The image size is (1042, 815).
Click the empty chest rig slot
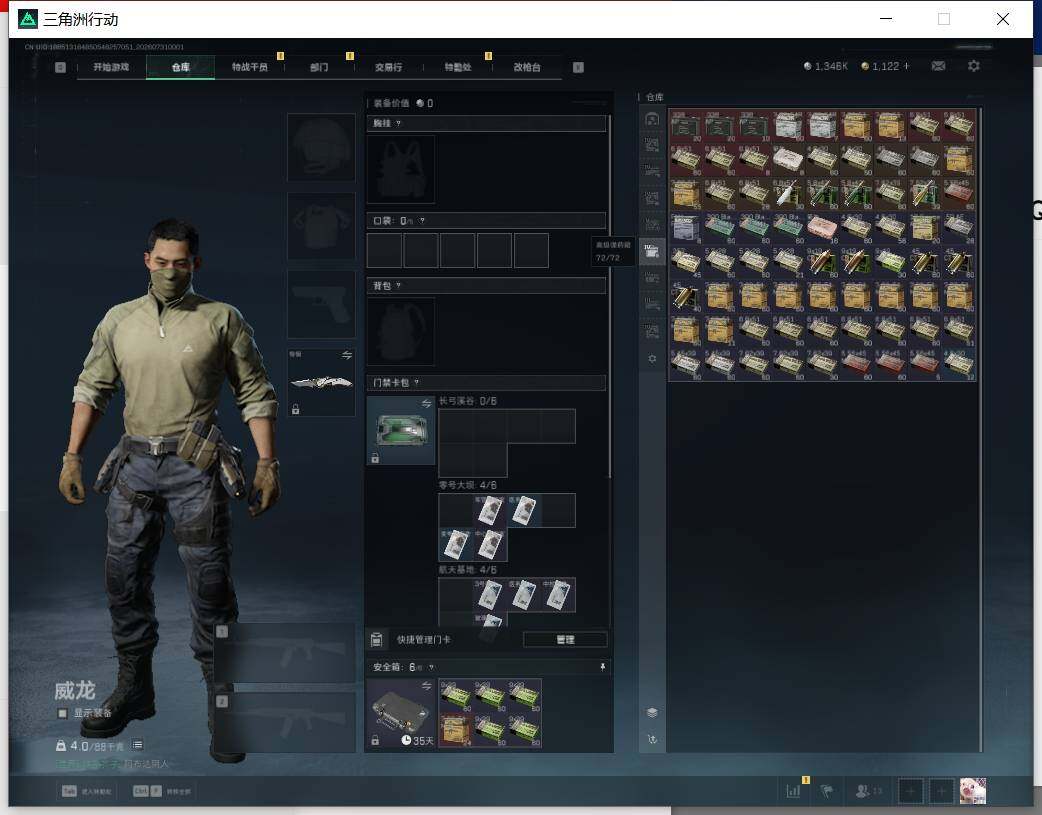click(x=401, y=170)
